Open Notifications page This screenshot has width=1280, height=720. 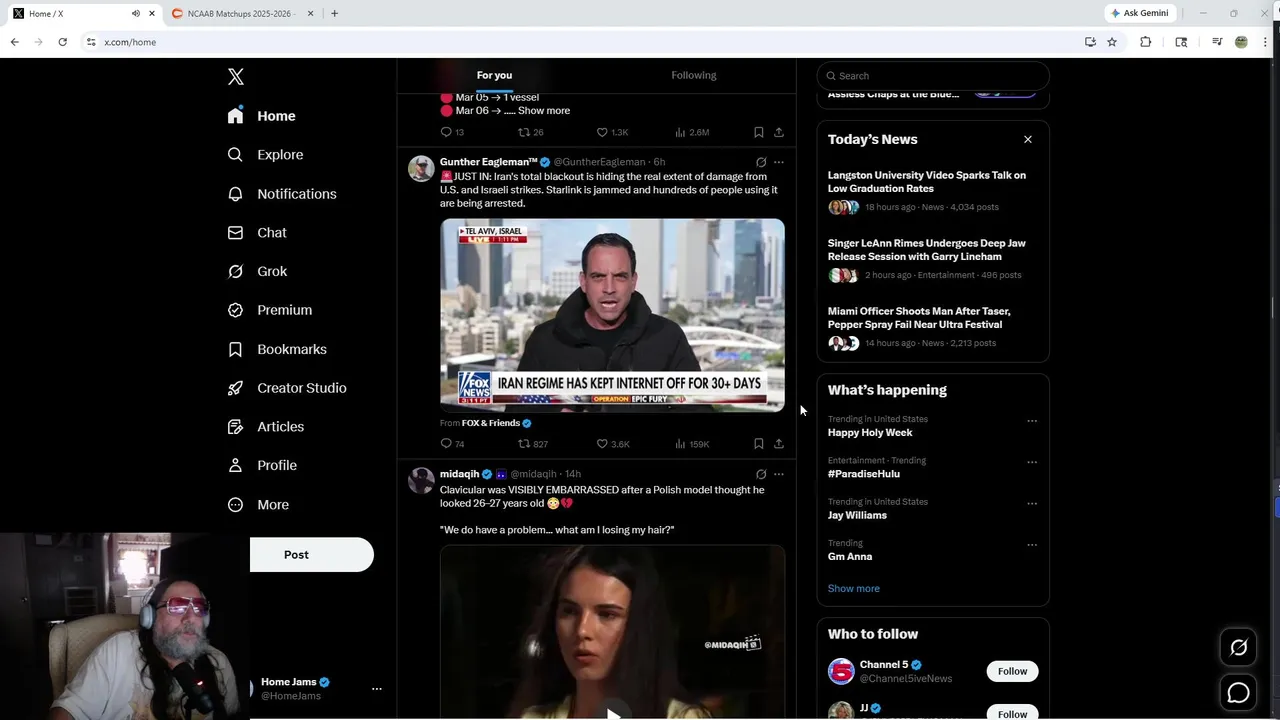pyautogui.click(x=282, y=194)
